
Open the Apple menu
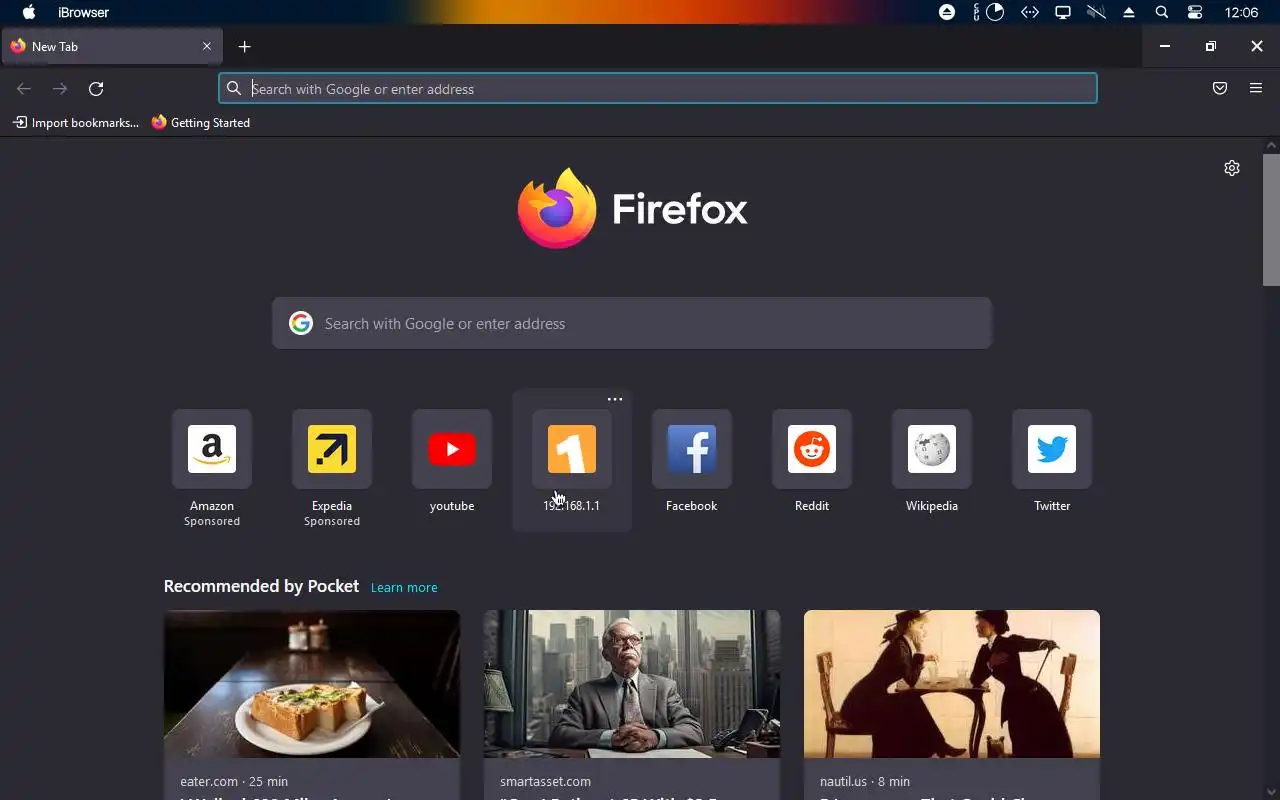(29, 12)
